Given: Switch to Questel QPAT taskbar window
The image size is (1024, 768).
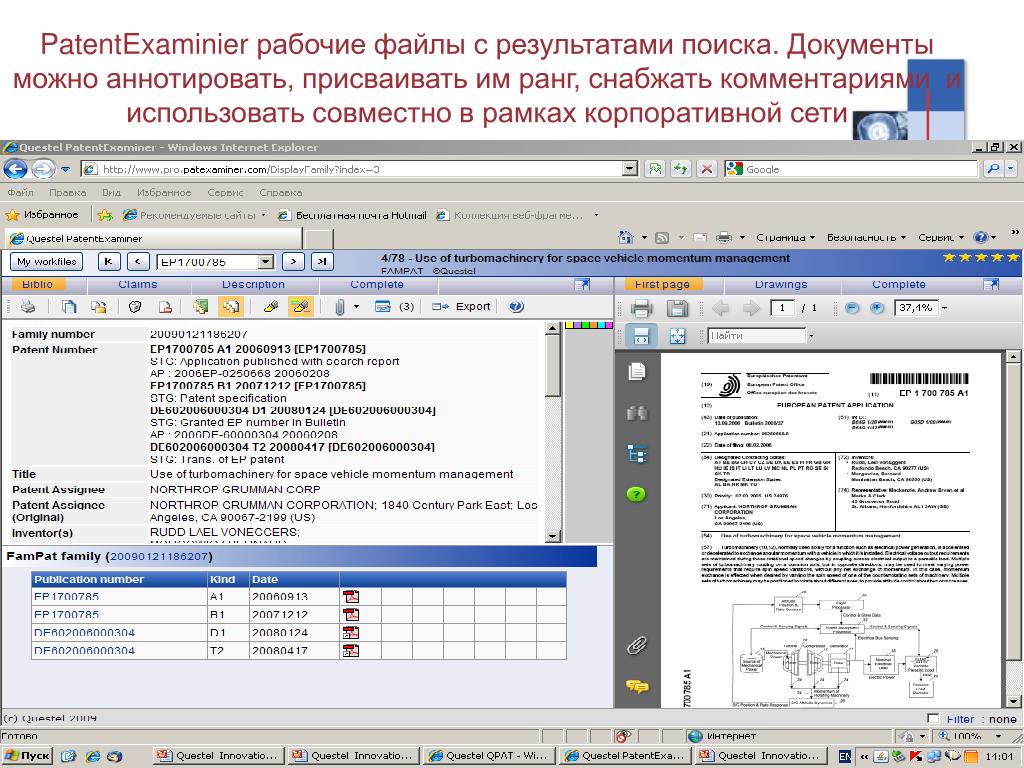Looking at the screenshot, I should (x=489, y=756).
